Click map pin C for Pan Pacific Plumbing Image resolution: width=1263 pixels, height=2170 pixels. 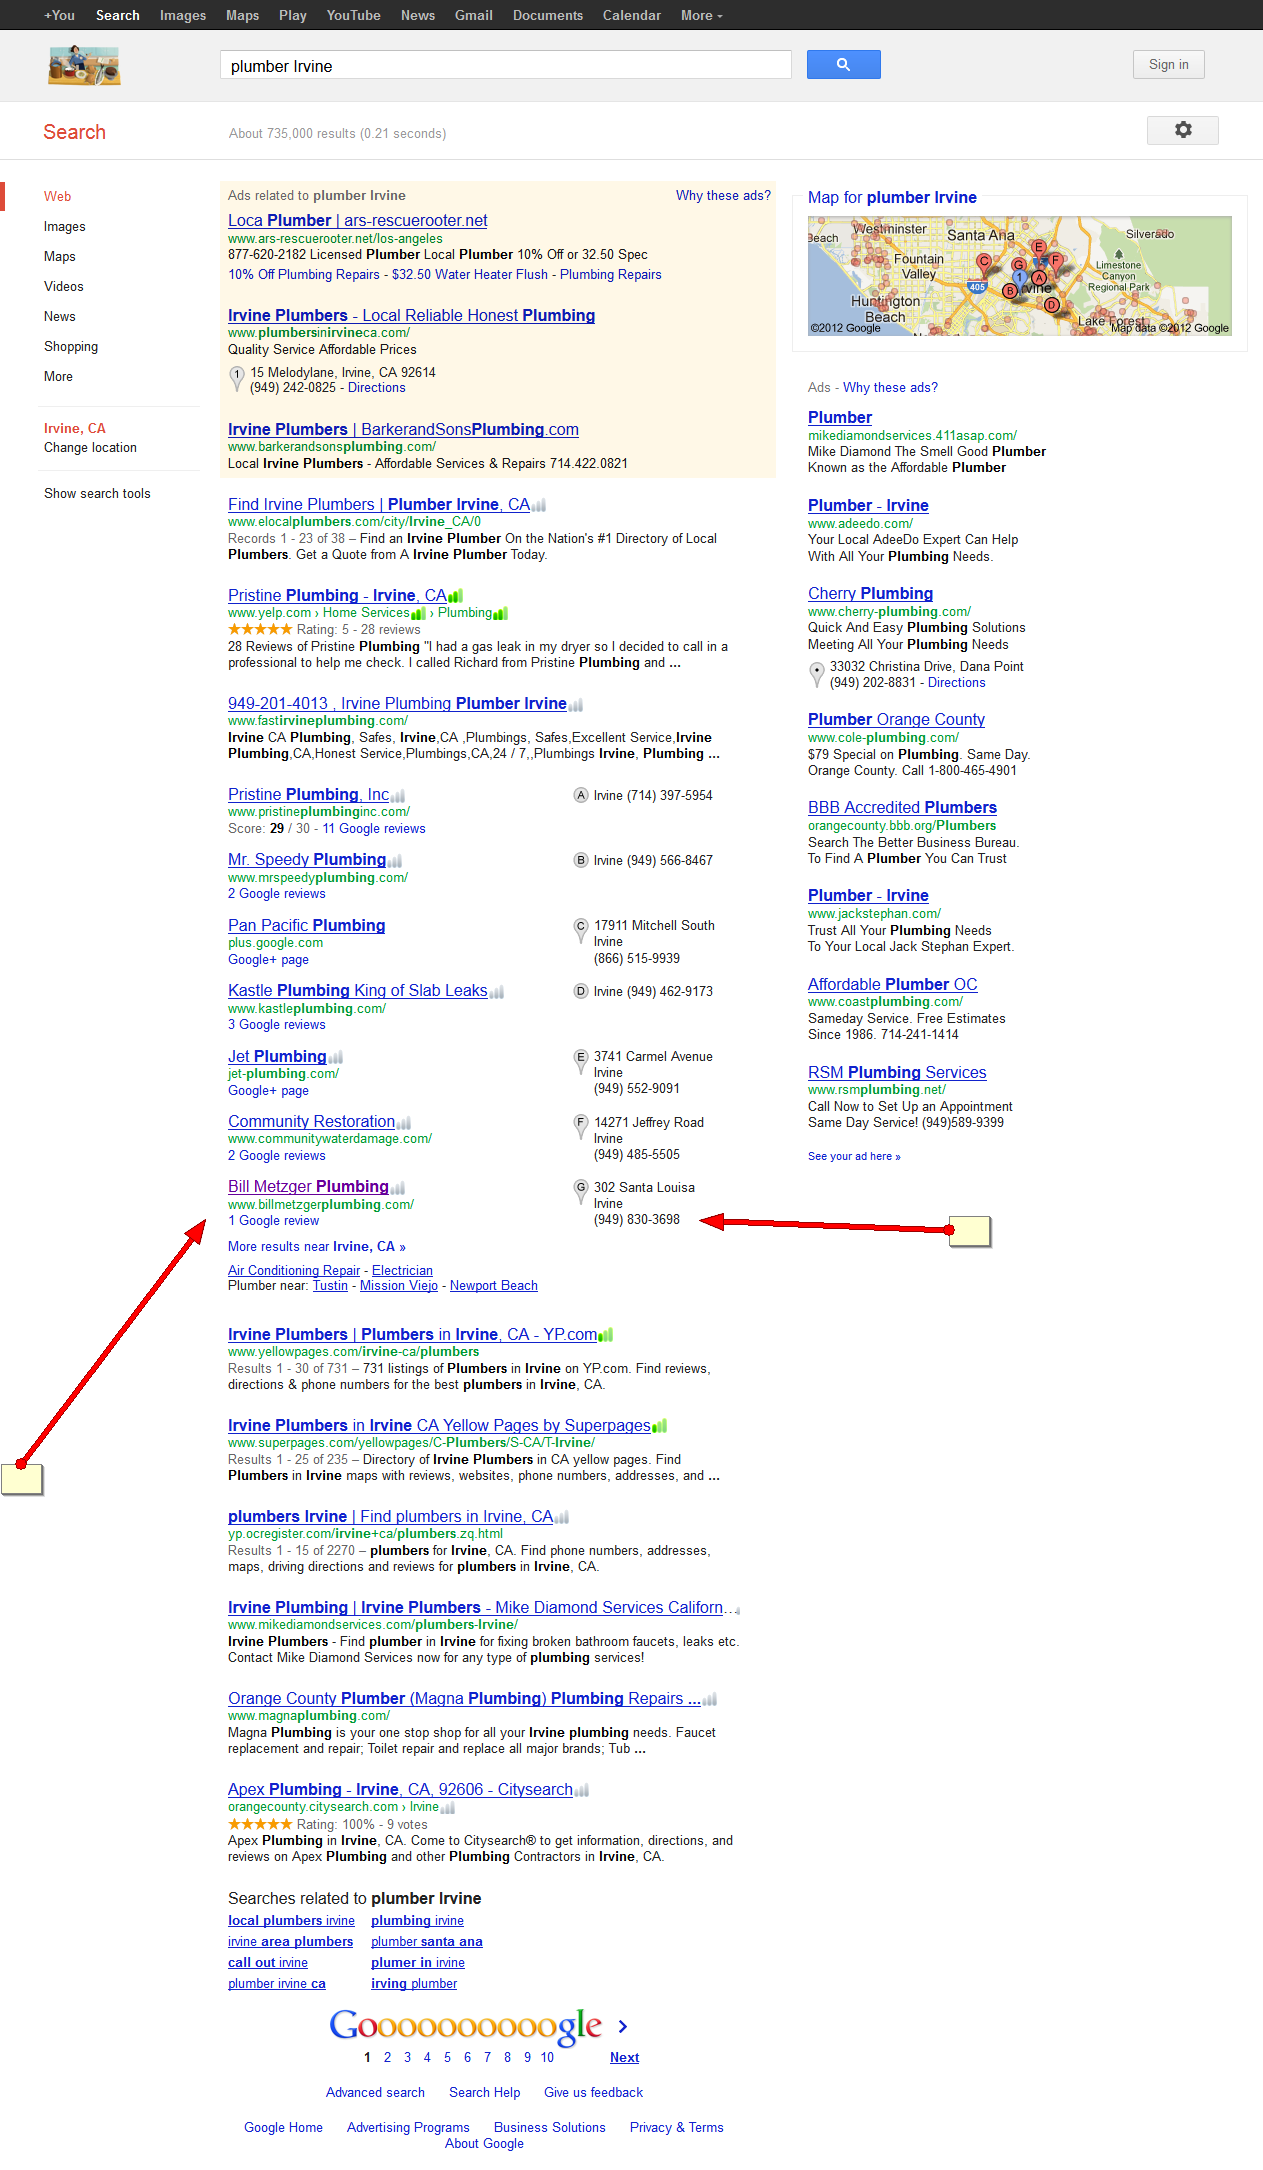click(580, 930)
